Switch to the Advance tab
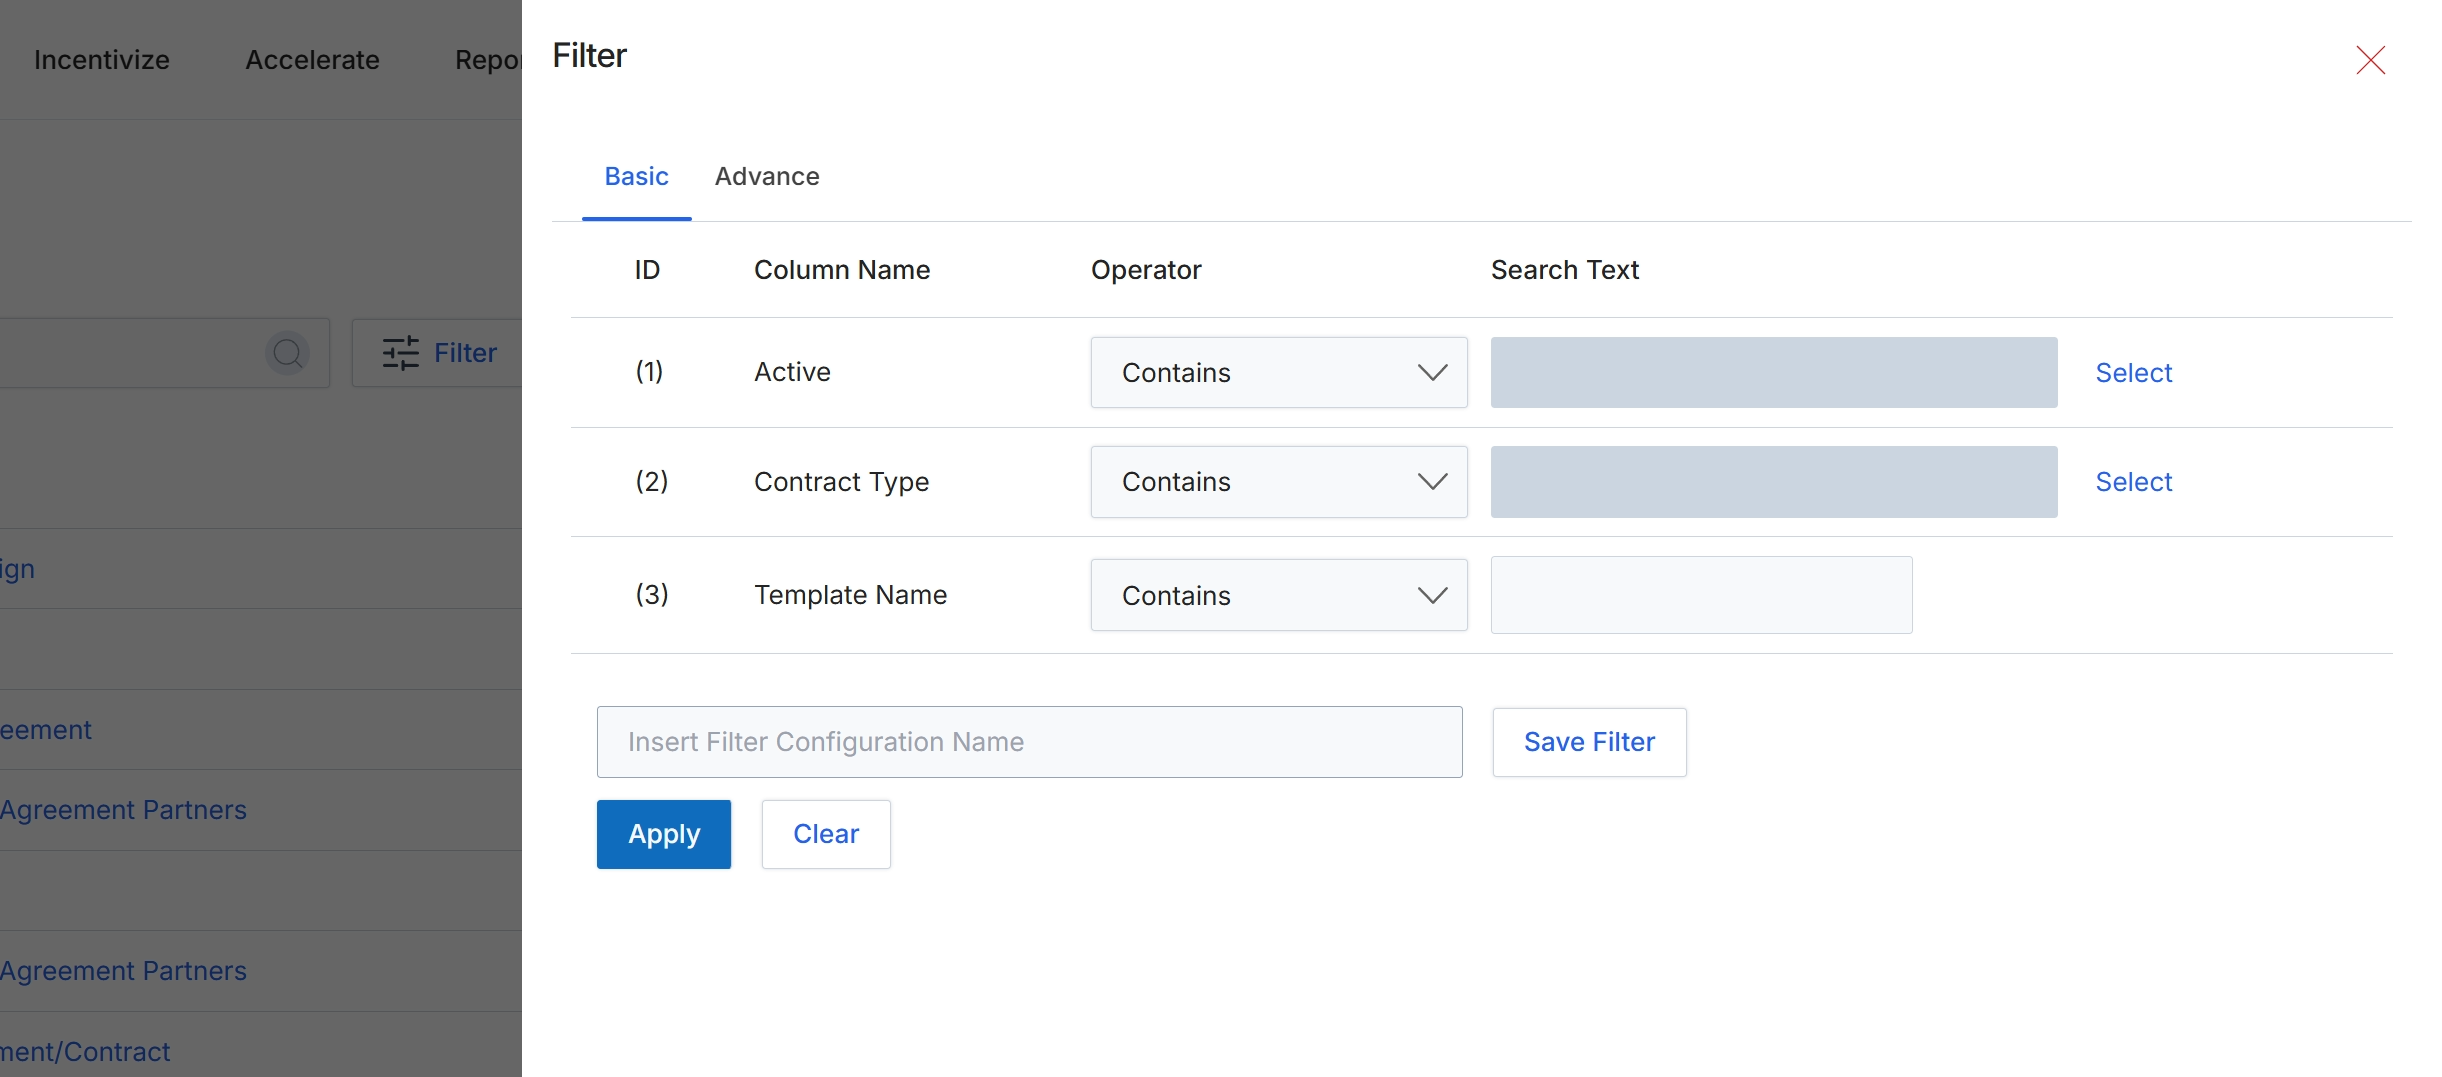The width and height of the screenshot is (2442, 1077). [767, 177]
